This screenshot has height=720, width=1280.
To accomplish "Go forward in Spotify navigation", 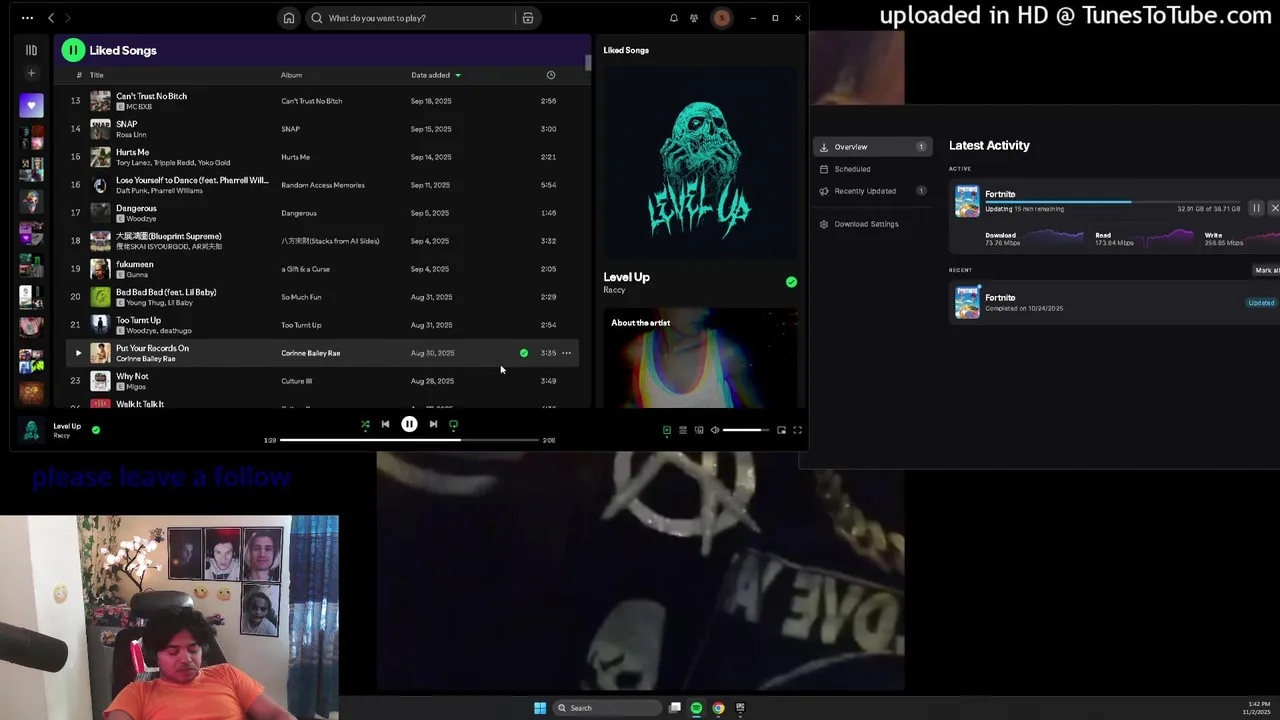I will (68, 18).
